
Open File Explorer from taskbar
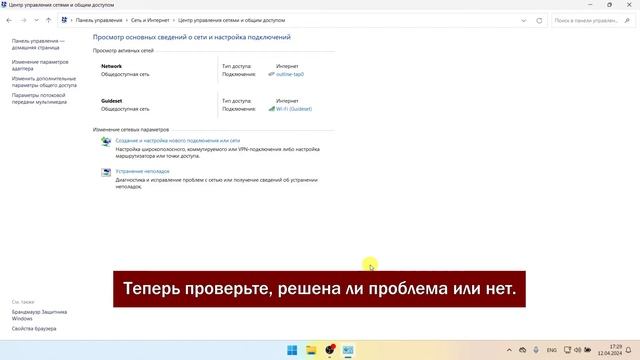[311, 350]
